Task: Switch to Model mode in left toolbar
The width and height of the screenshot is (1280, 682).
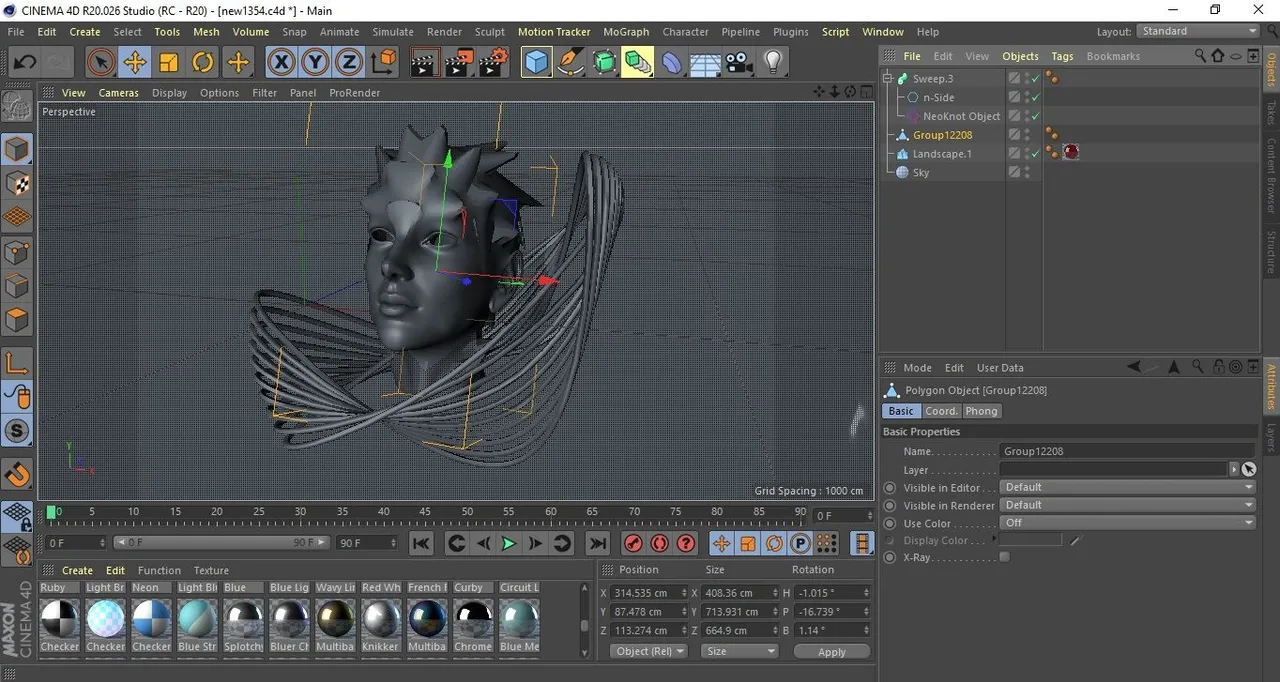Action: [x=17, y=150]
